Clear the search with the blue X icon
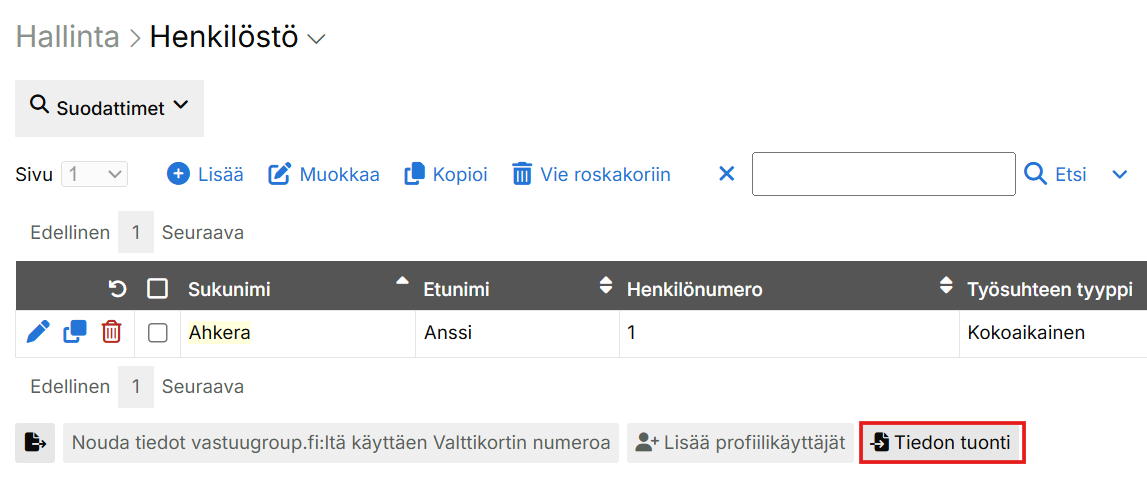 (x=727, y=174)
